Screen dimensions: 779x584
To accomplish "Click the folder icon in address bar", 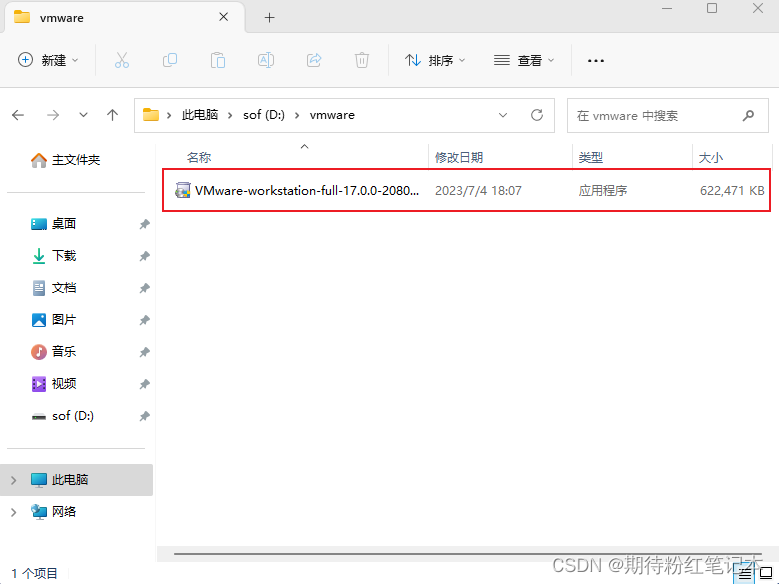I will click(x=151, y=115).
